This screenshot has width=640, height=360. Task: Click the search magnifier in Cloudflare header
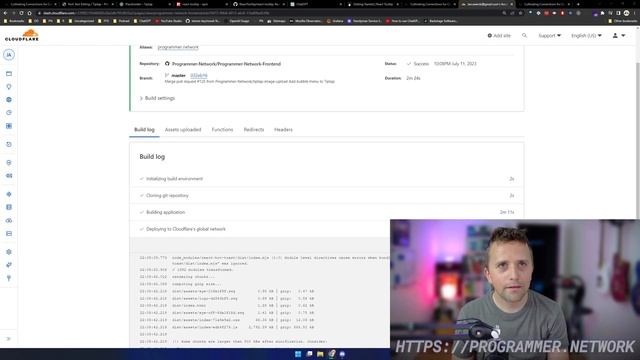coord(524,36)
